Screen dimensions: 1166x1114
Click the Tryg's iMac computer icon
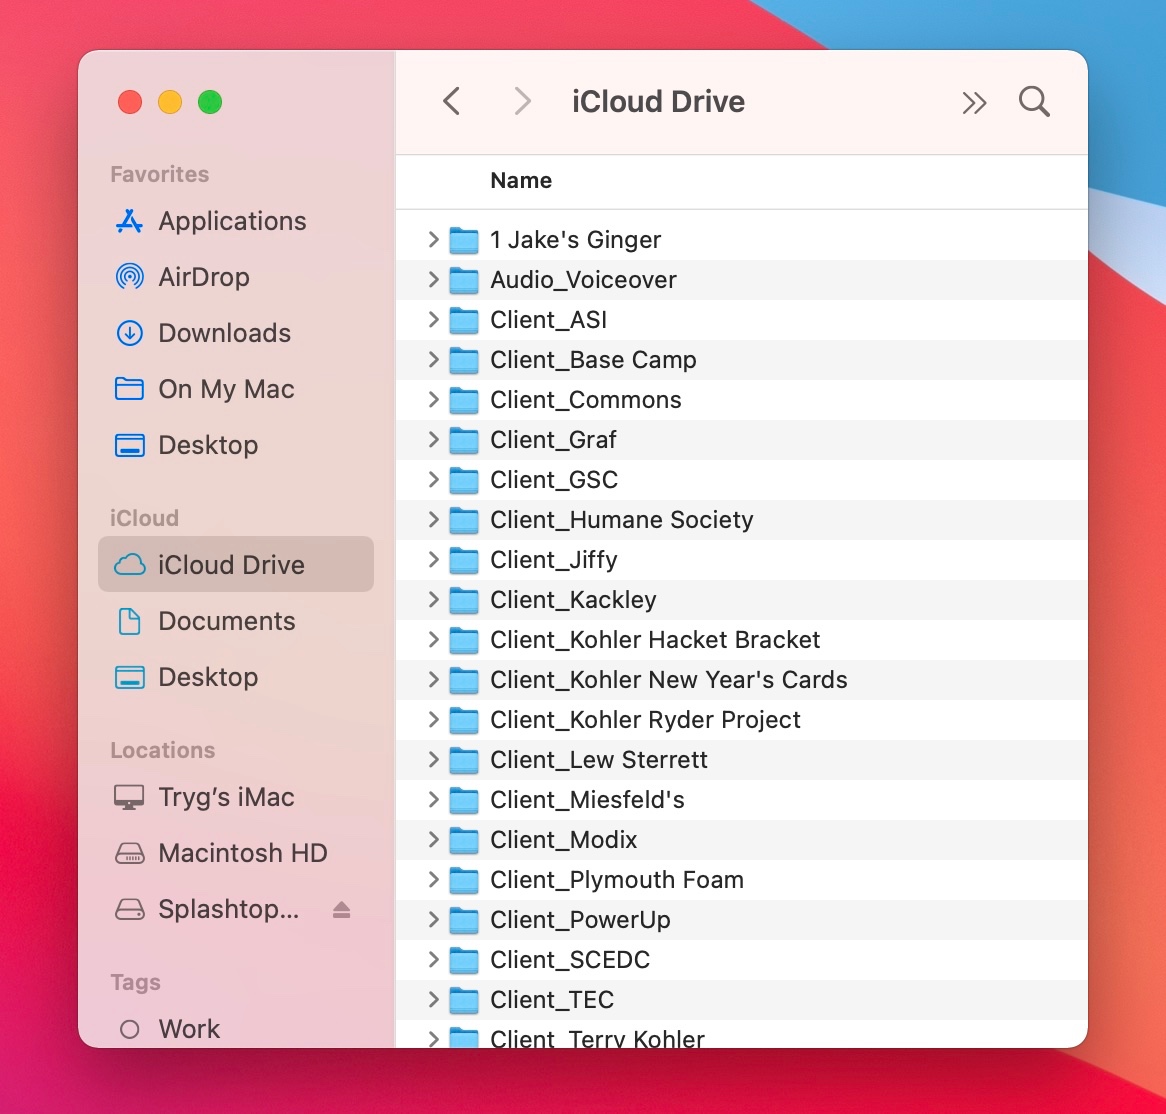pyautogui.click(x=129, y=796)
